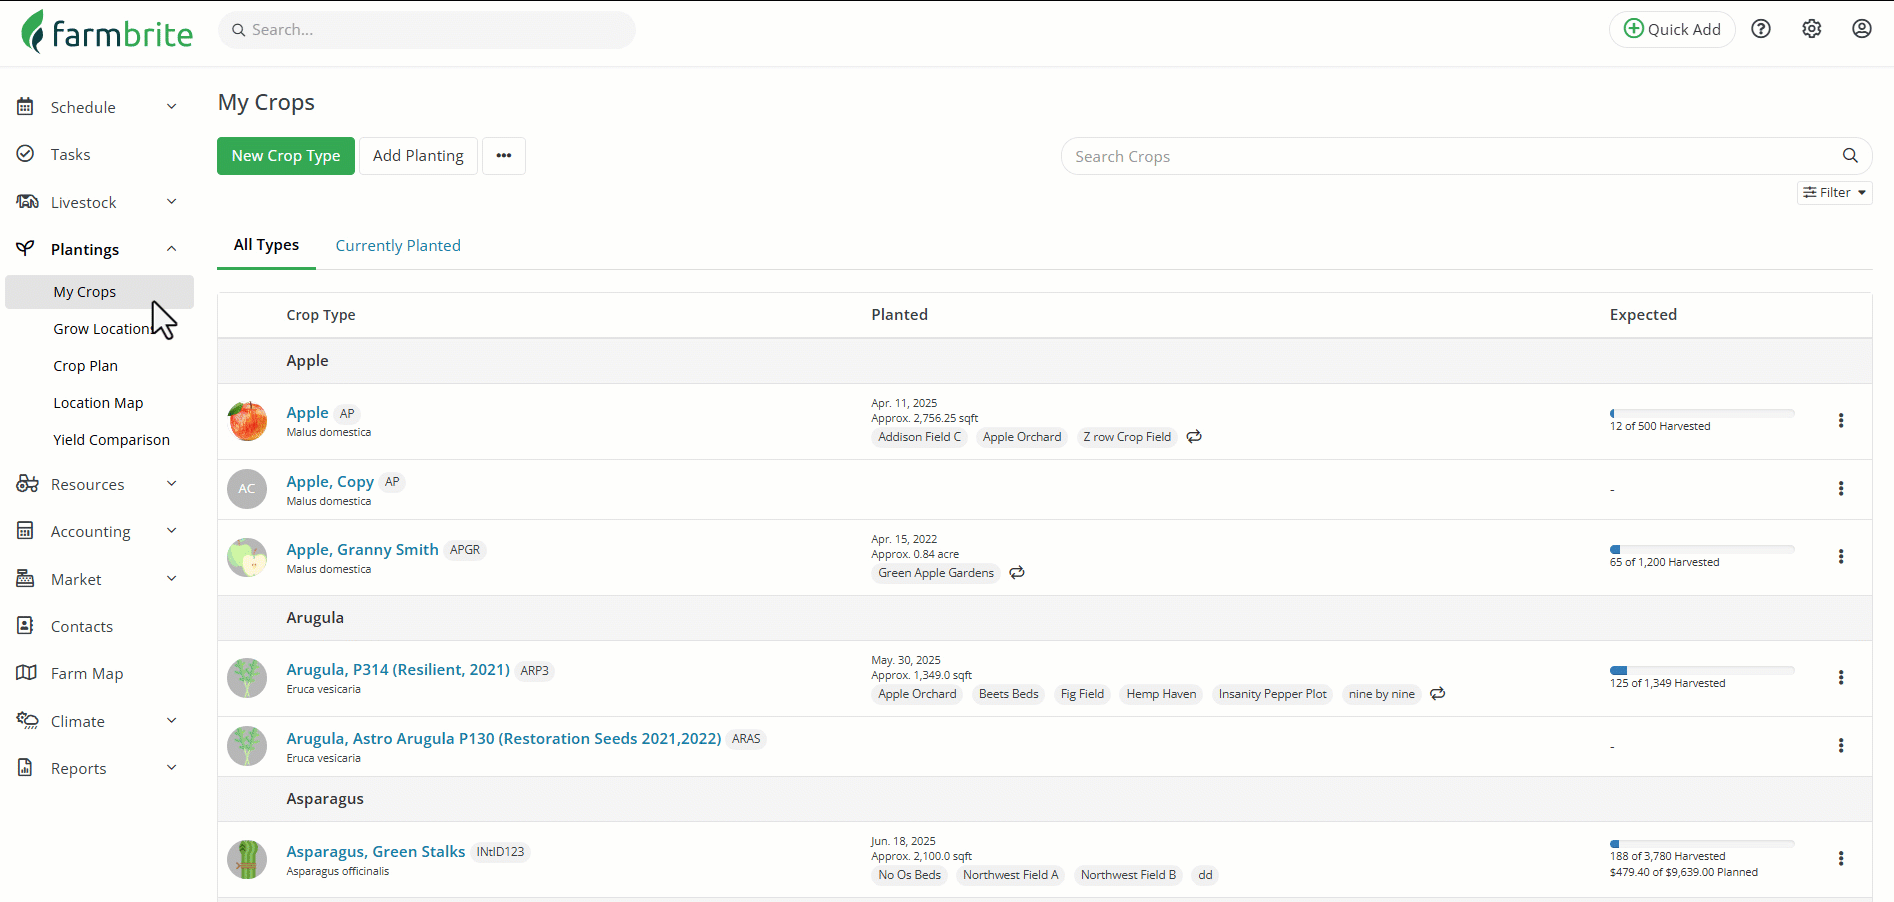Click the rotation icon after Z row Crop Field

(x=1194, y=437)
